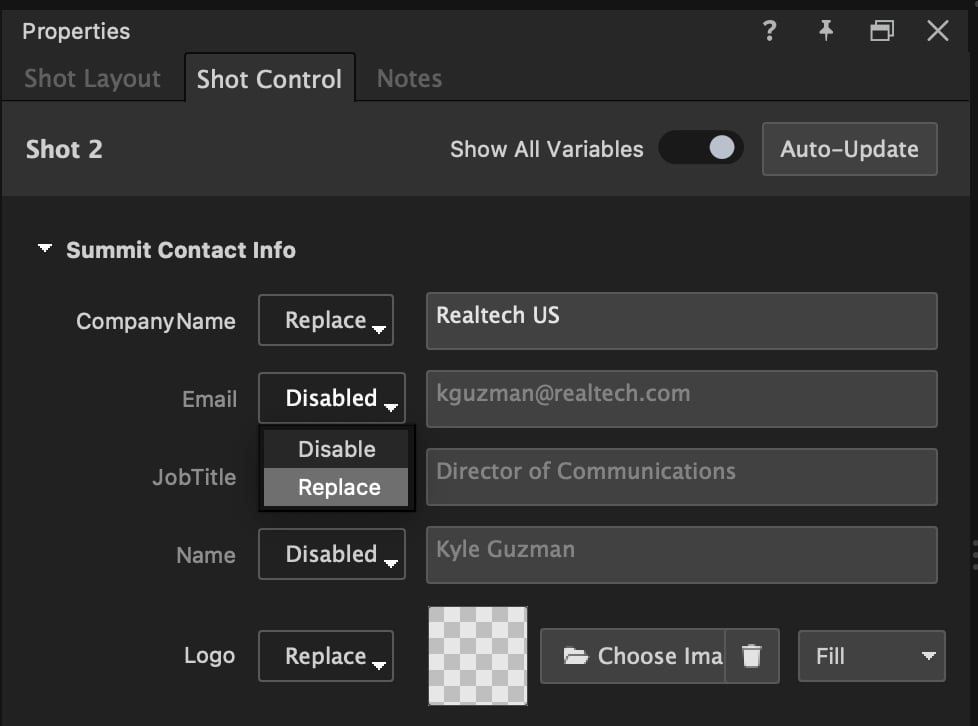Click the Auto-Update button
The image size is (978, 726).
click(850, 149)
